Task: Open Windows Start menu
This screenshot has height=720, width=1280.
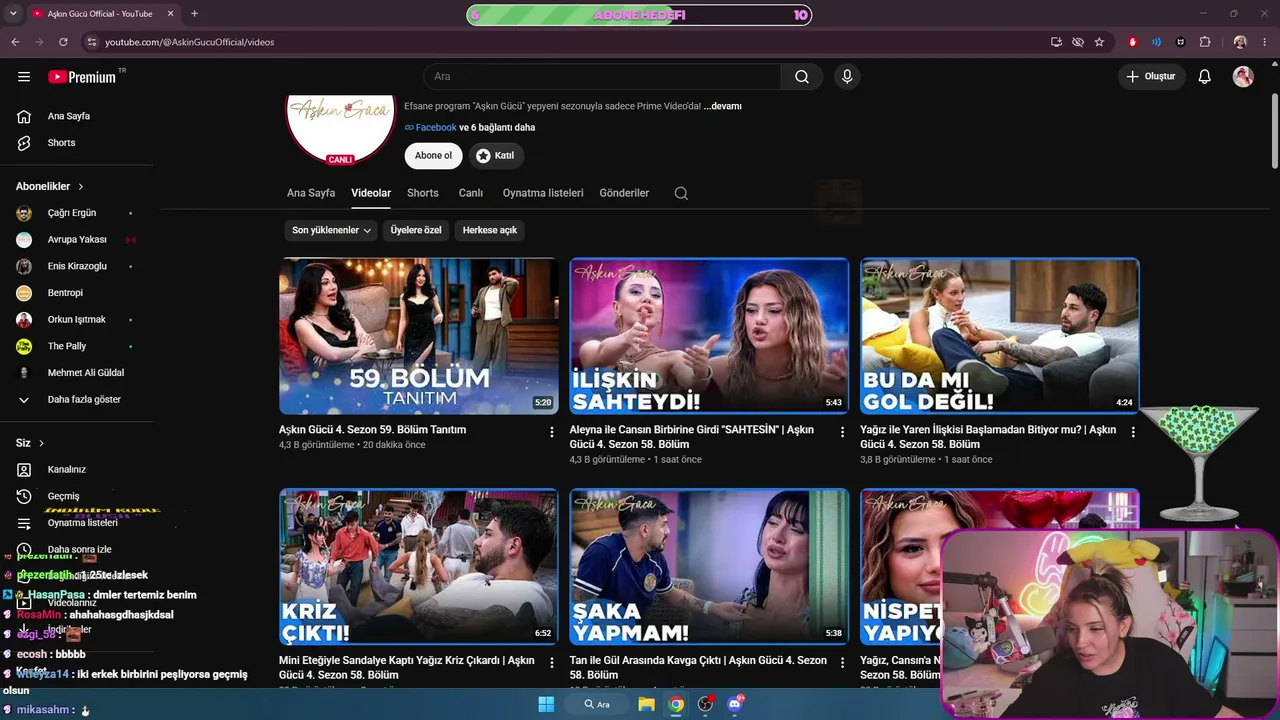Action: [x=546, y=704]
